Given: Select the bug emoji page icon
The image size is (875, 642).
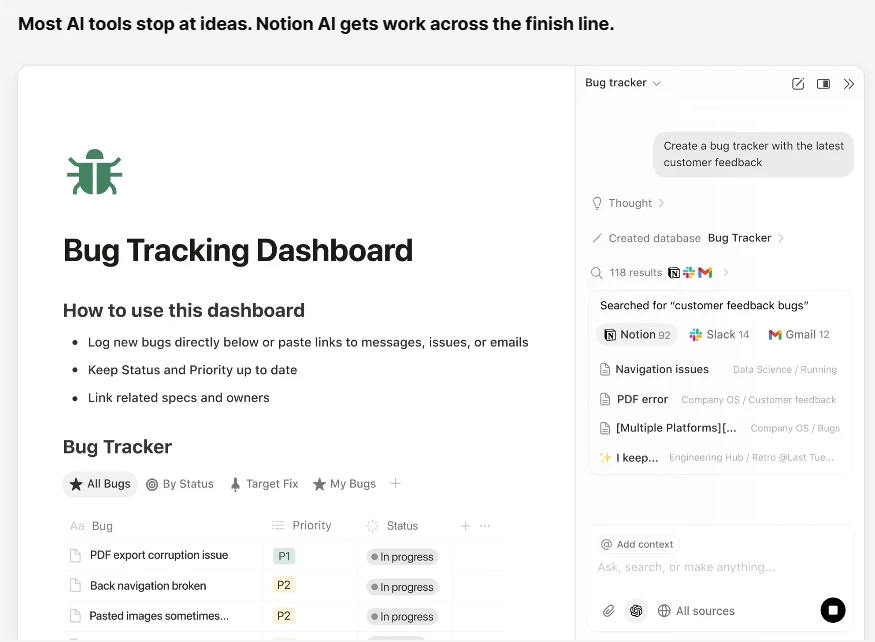Looking at the screenshot, I should (93, 170).
